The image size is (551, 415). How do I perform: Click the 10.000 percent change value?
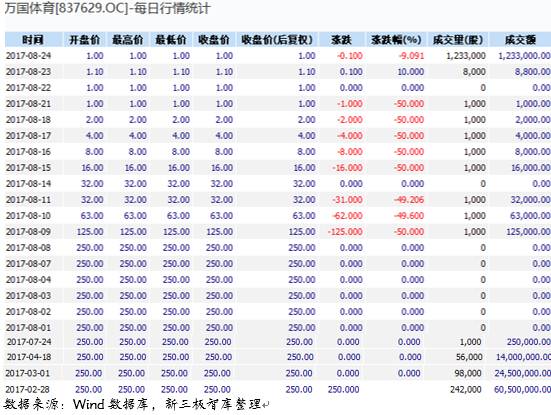click(x=410, y=72)
